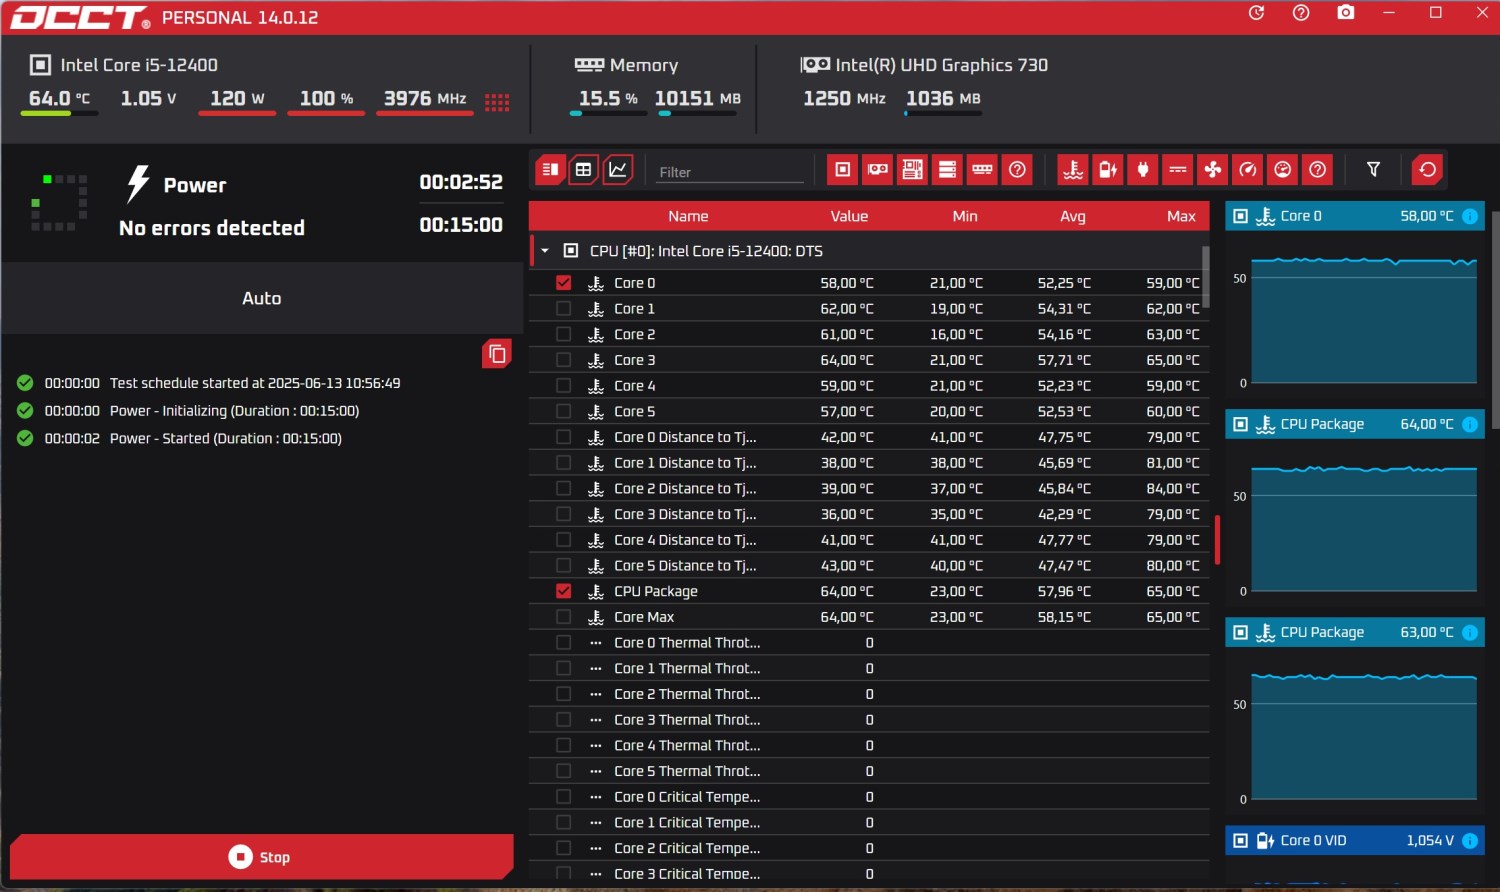Uncheck the Core 0 temperature checkbox

(564, 283)
